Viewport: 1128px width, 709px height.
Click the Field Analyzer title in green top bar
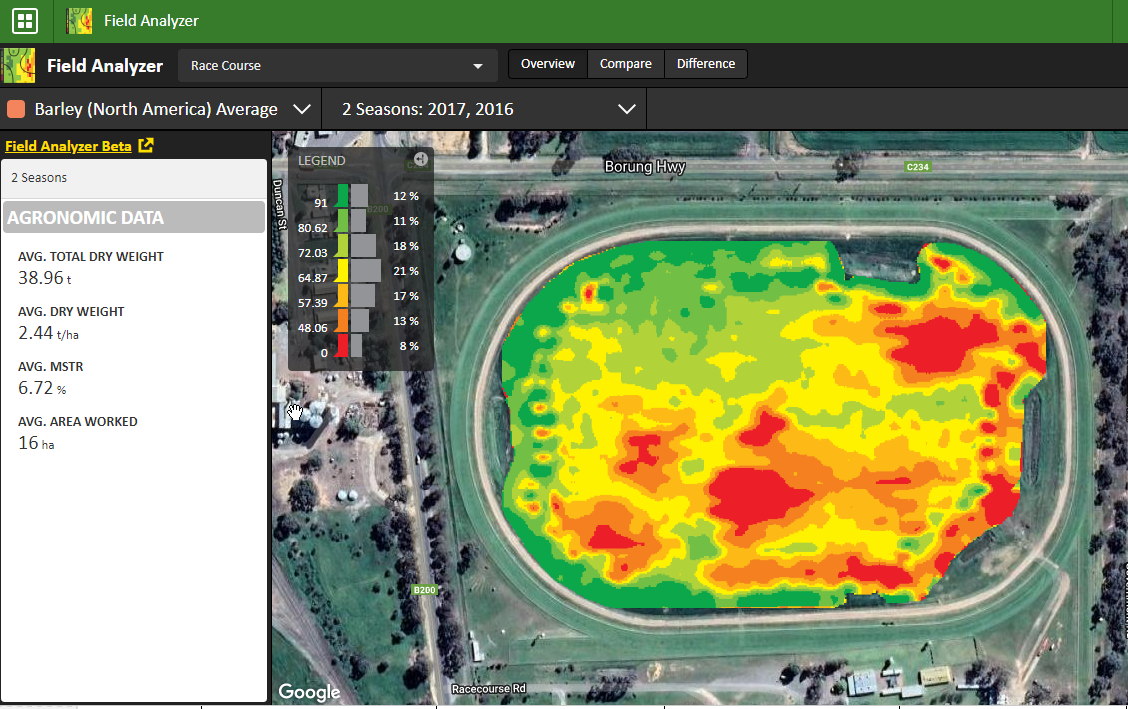[151, 21]
